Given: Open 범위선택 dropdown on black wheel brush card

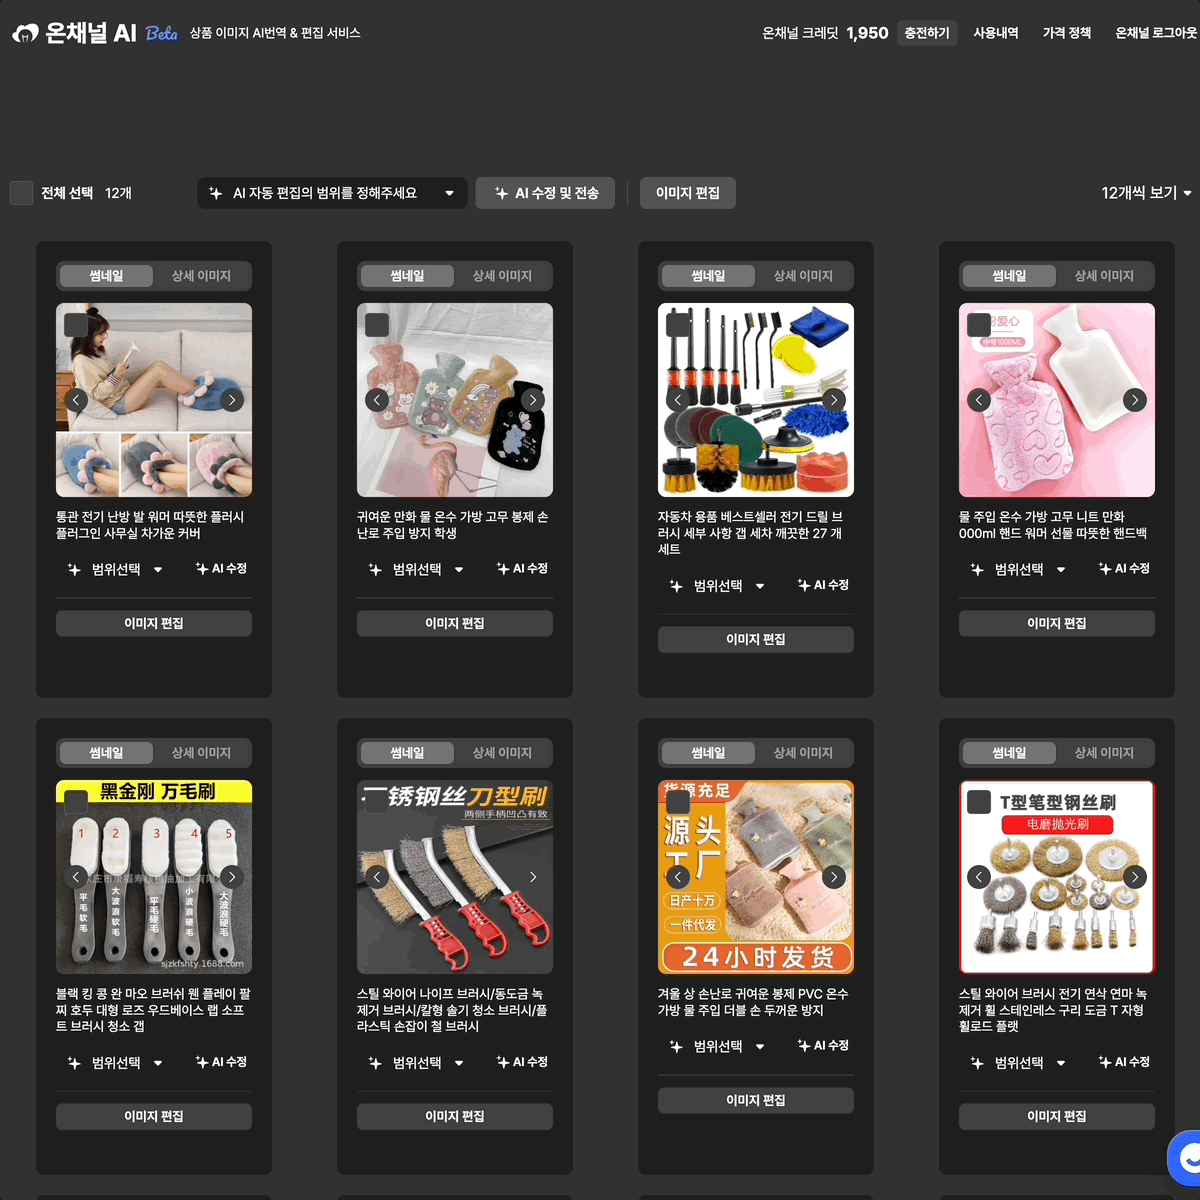Looking at the screenshot, I should tap(115, 1063).
